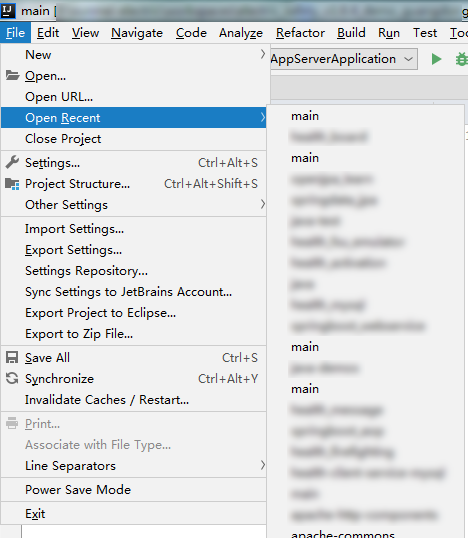Choose Invalidate Caches / Restart...
The image size is (468, 538).
134,400
